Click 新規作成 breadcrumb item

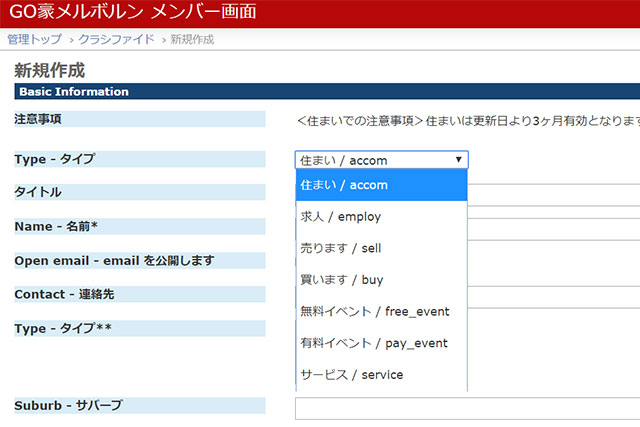click(191, 39)
